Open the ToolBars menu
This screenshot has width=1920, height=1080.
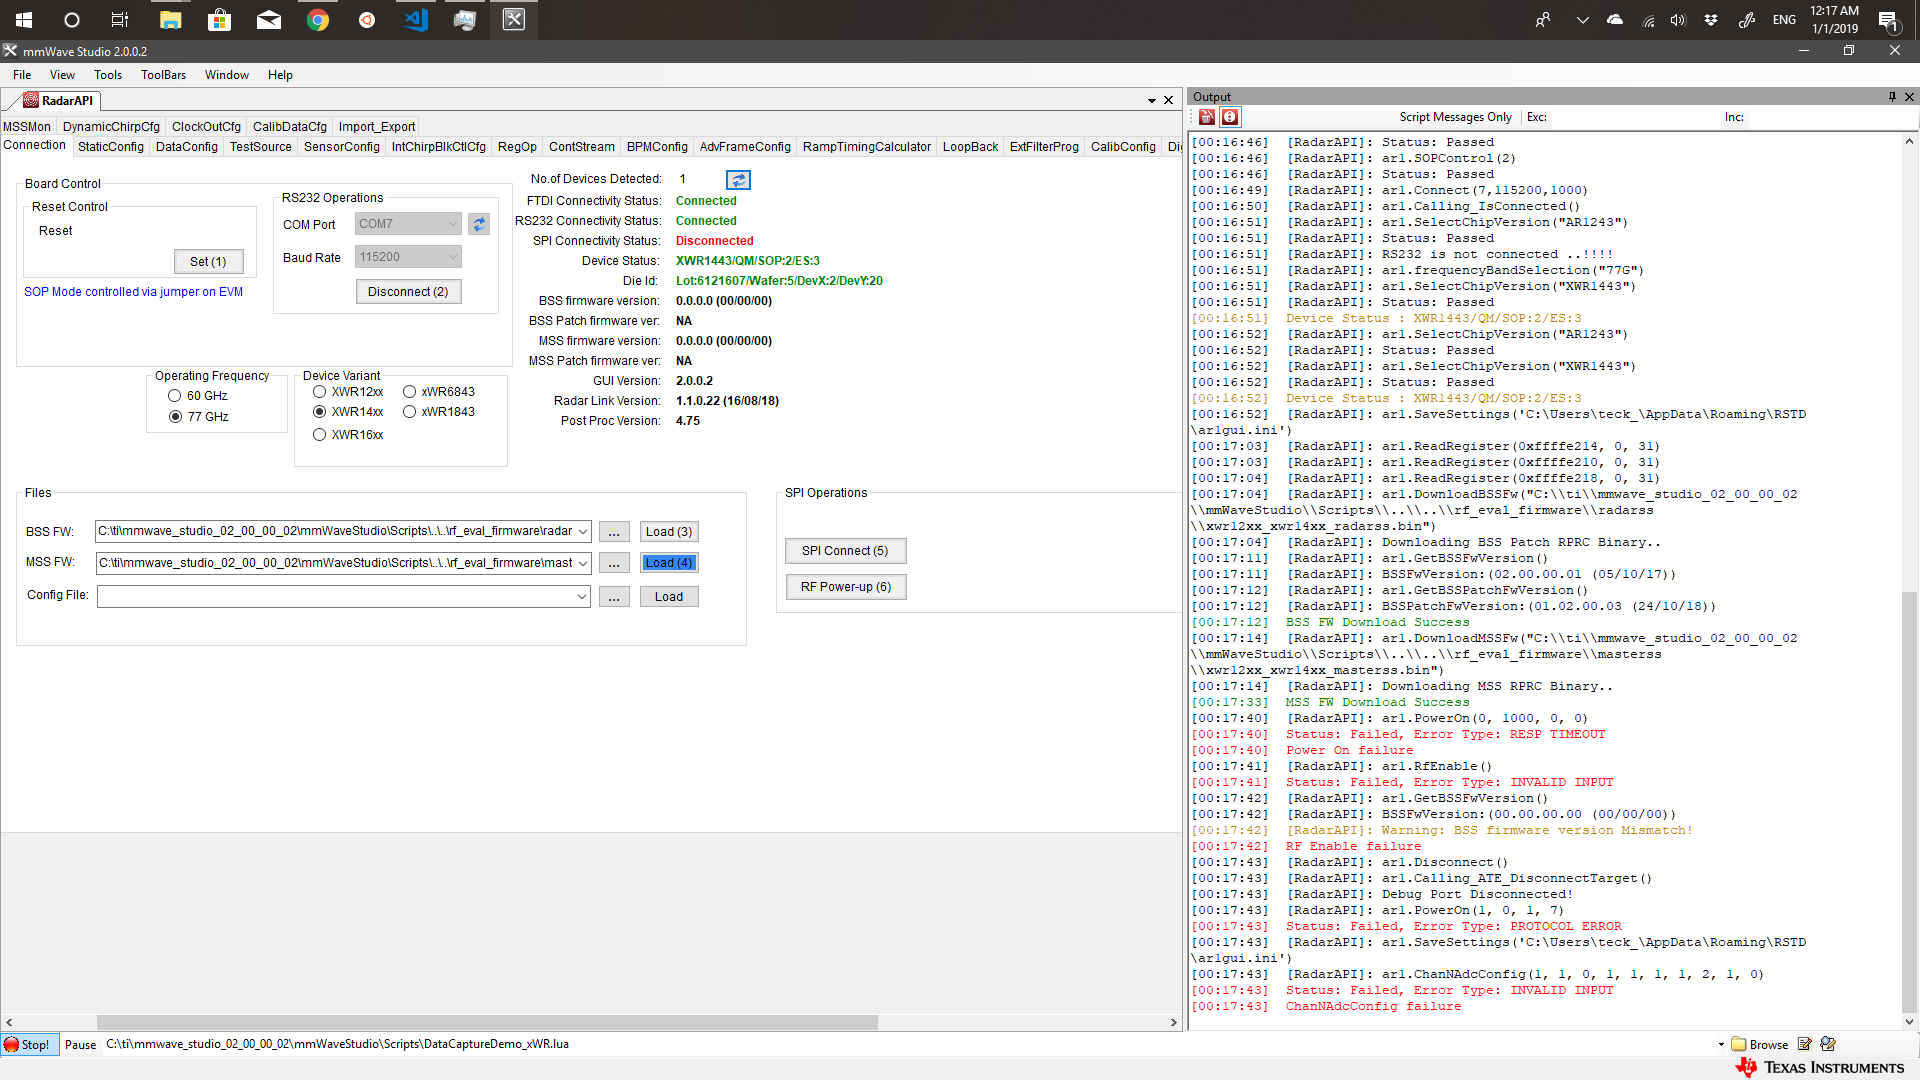point(163,75)
